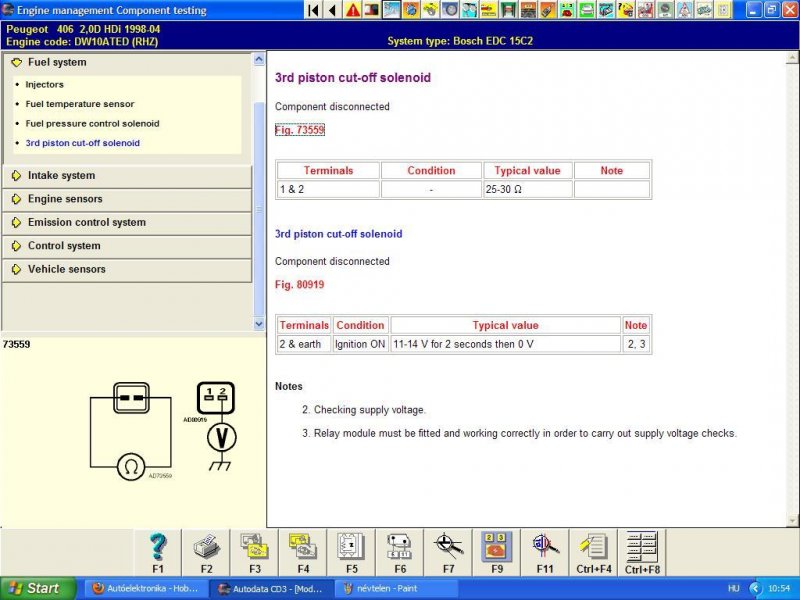The image size is (800, 600).
Task: Click the '2 & earth' terminals cell
Action: tap(304, 344)
